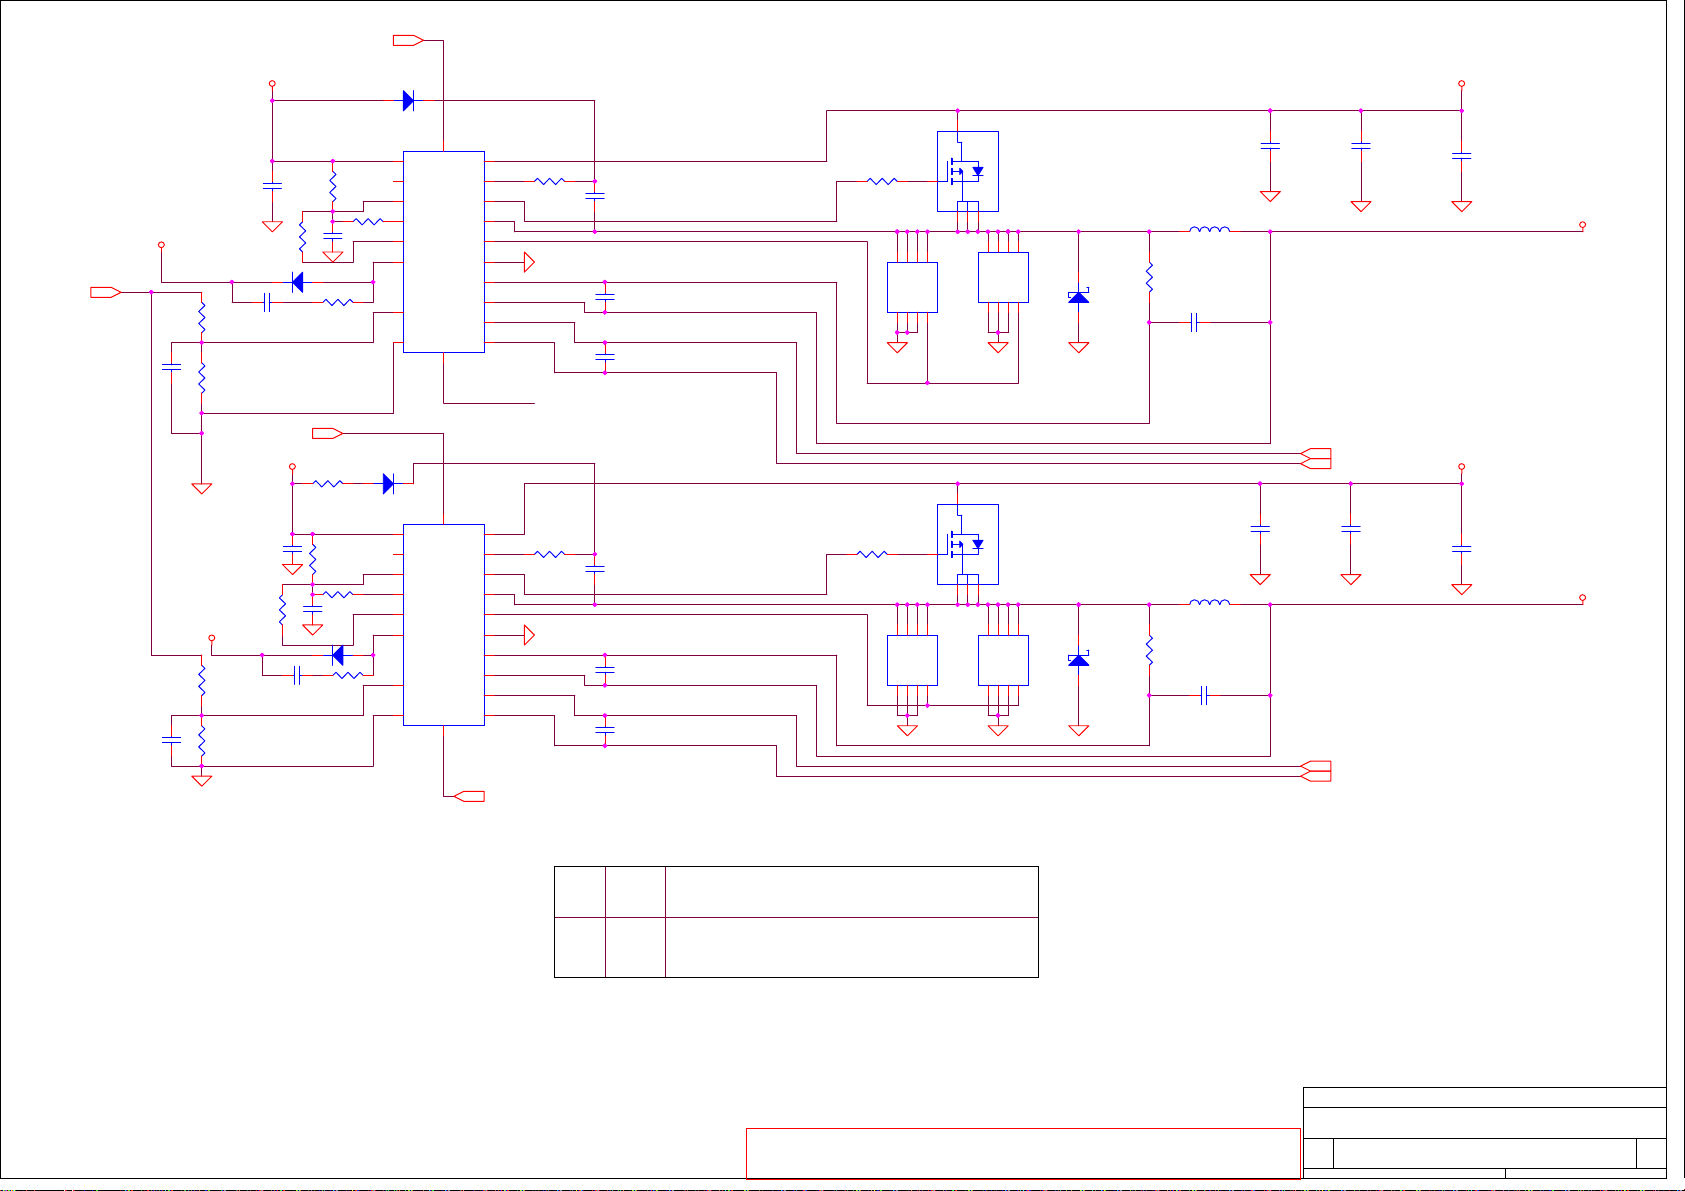Viewport: 1685px width, 1191px height.
Task: Select the gate resistor feeding the upper MOSFET
Action: pos(882,181)
